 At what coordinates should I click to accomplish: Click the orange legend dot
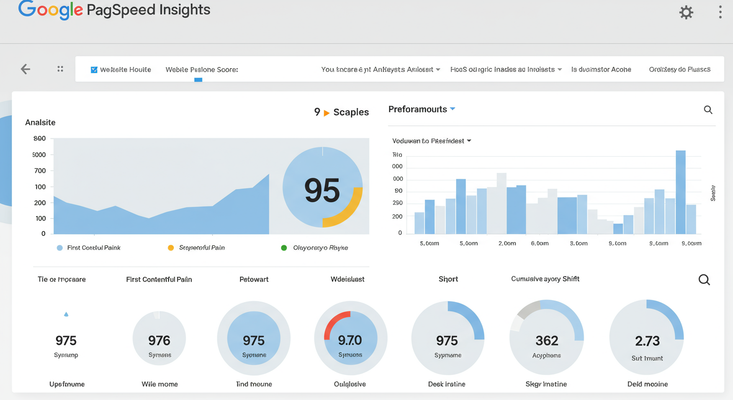pos(171,248)
